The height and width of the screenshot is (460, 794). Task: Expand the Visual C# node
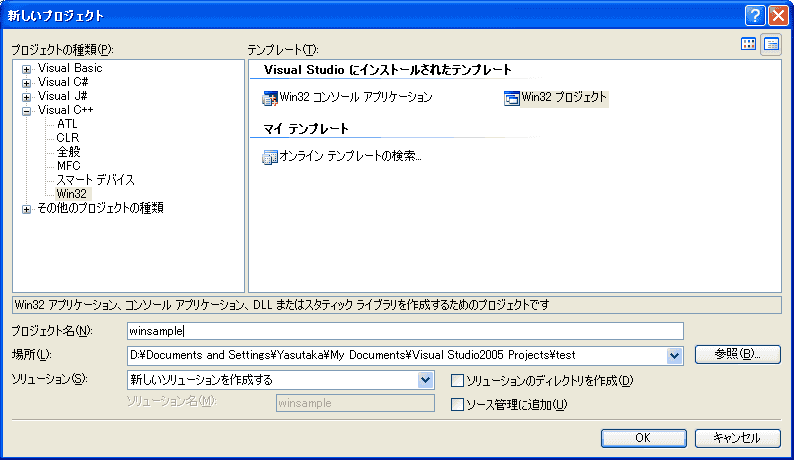pos(26,83)
